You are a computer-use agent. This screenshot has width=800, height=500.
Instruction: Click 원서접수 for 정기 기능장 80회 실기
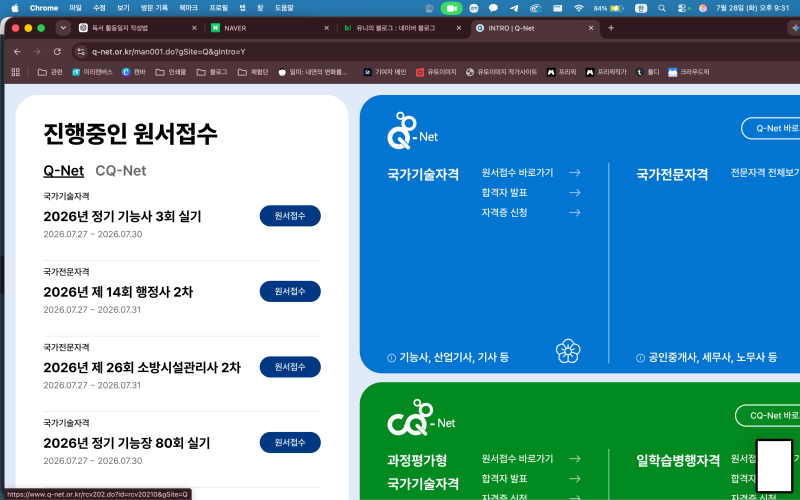pyautogui.click(x=290, y=442)
